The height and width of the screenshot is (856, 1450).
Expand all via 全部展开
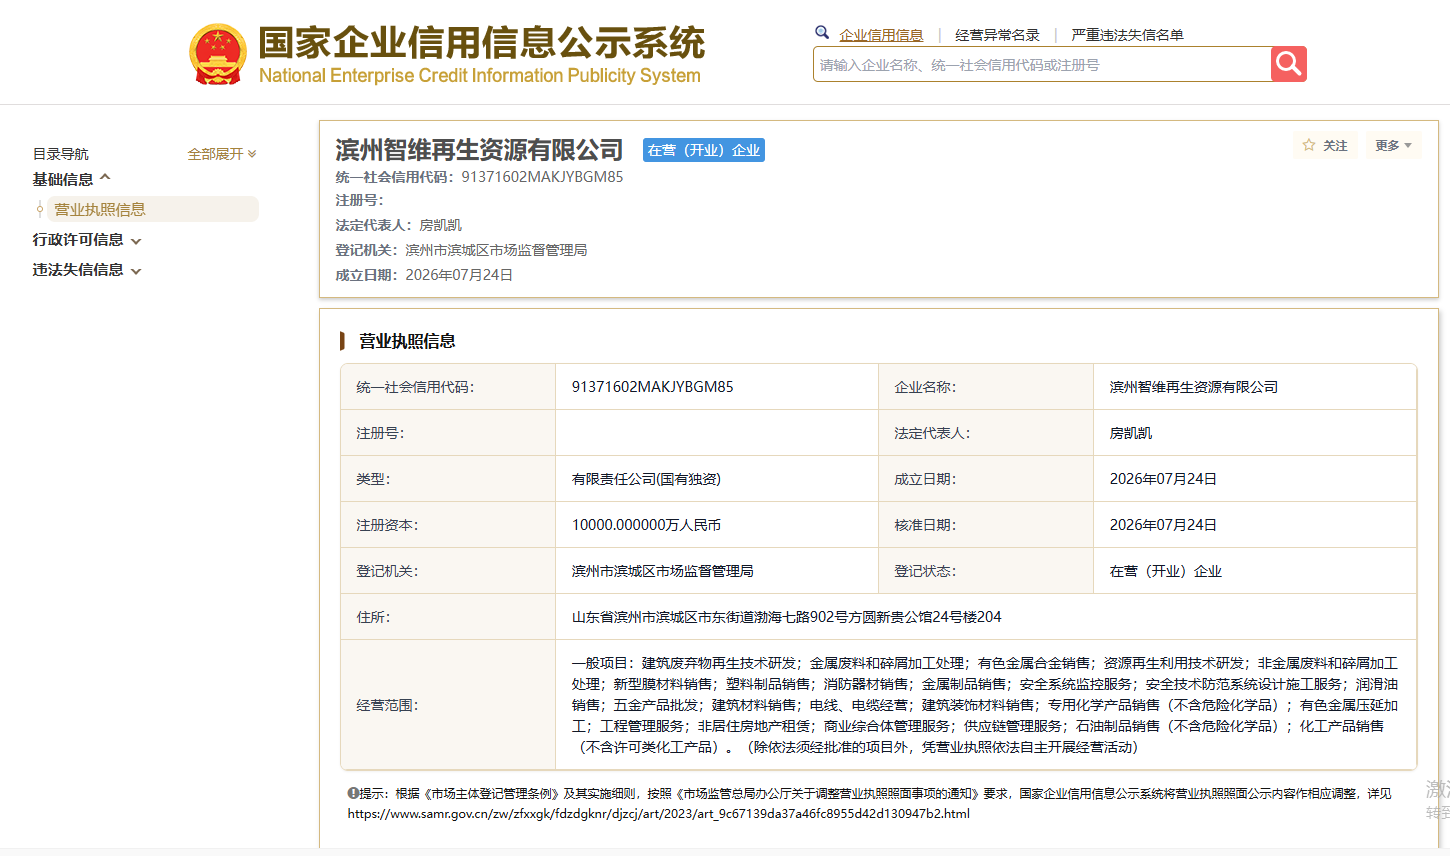click(222, 154)
